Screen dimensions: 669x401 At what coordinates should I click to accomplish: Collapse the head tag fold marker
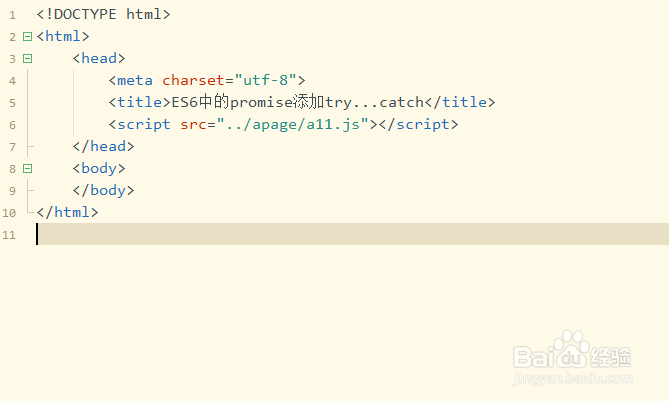coord(27,59)
